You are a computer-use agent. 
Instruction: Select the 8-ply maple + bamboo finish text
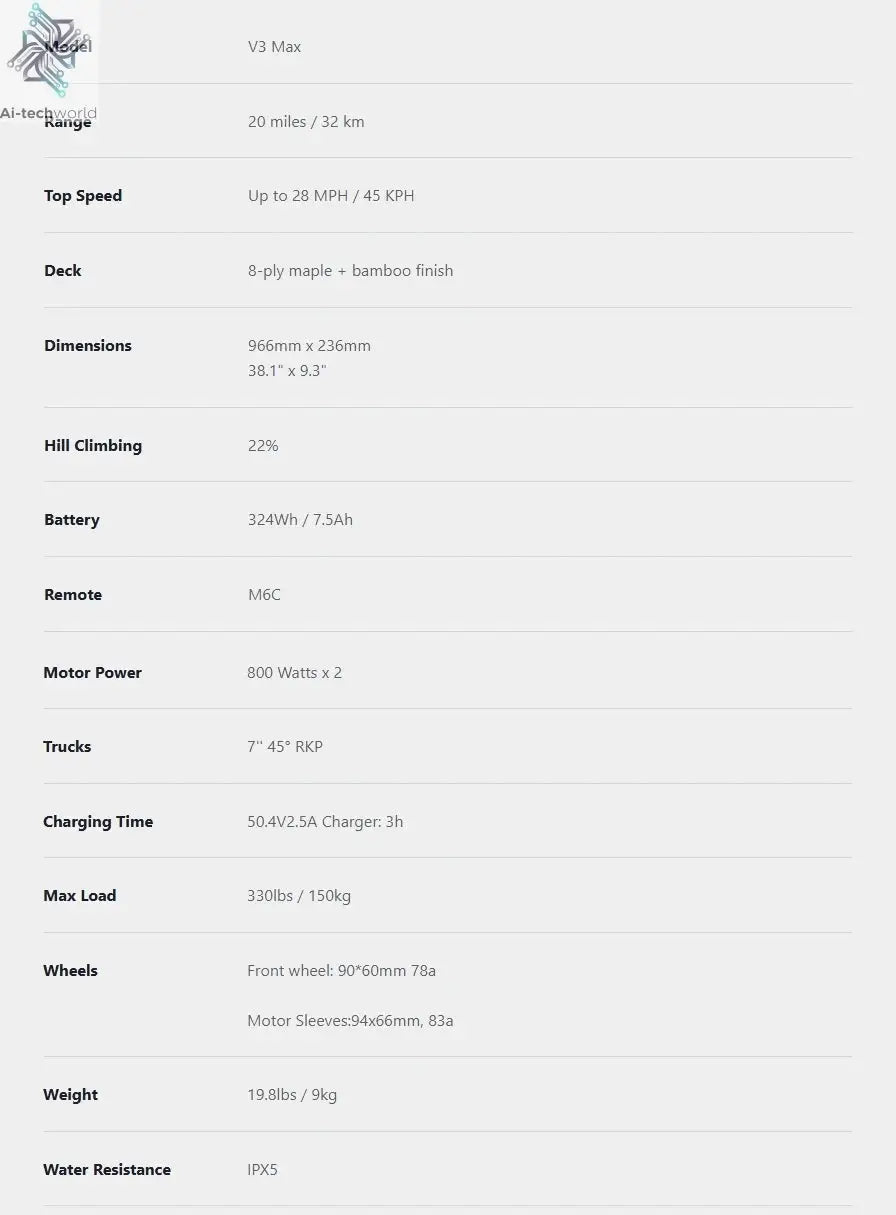coord(350,271)
